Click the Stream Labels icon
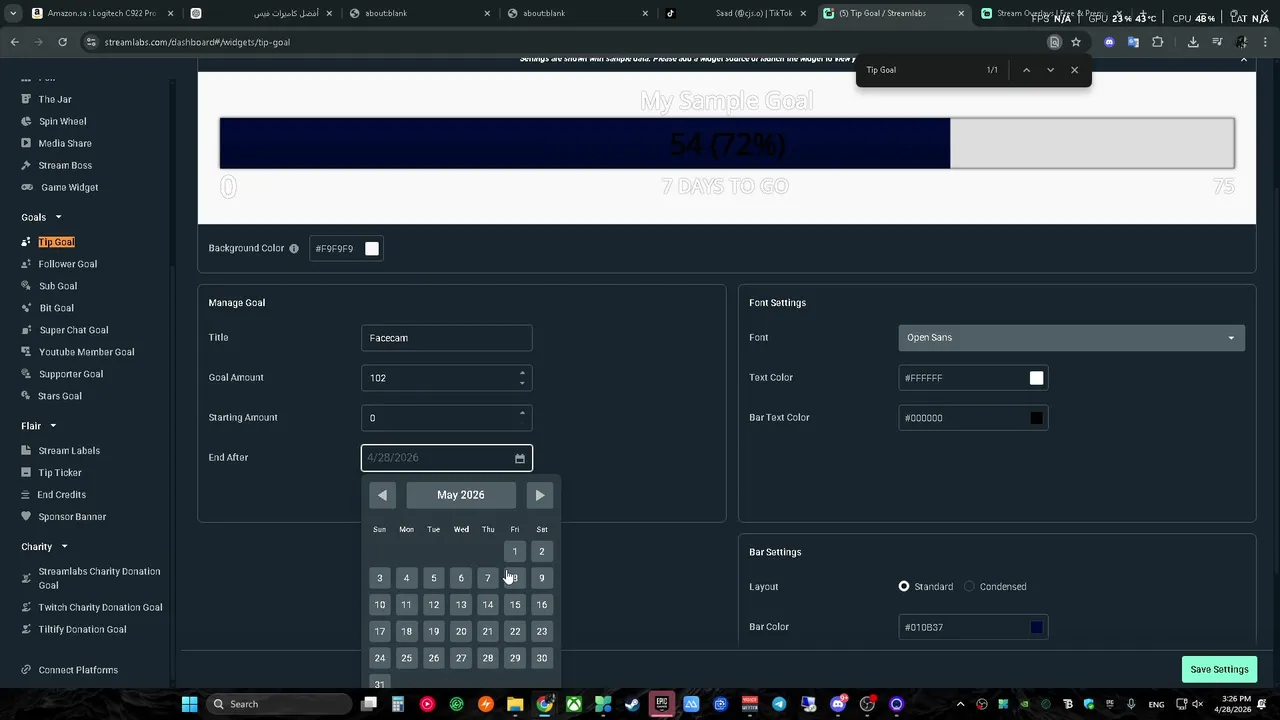The width and height of the screenshot is (1280, 720). click(27, 451)
